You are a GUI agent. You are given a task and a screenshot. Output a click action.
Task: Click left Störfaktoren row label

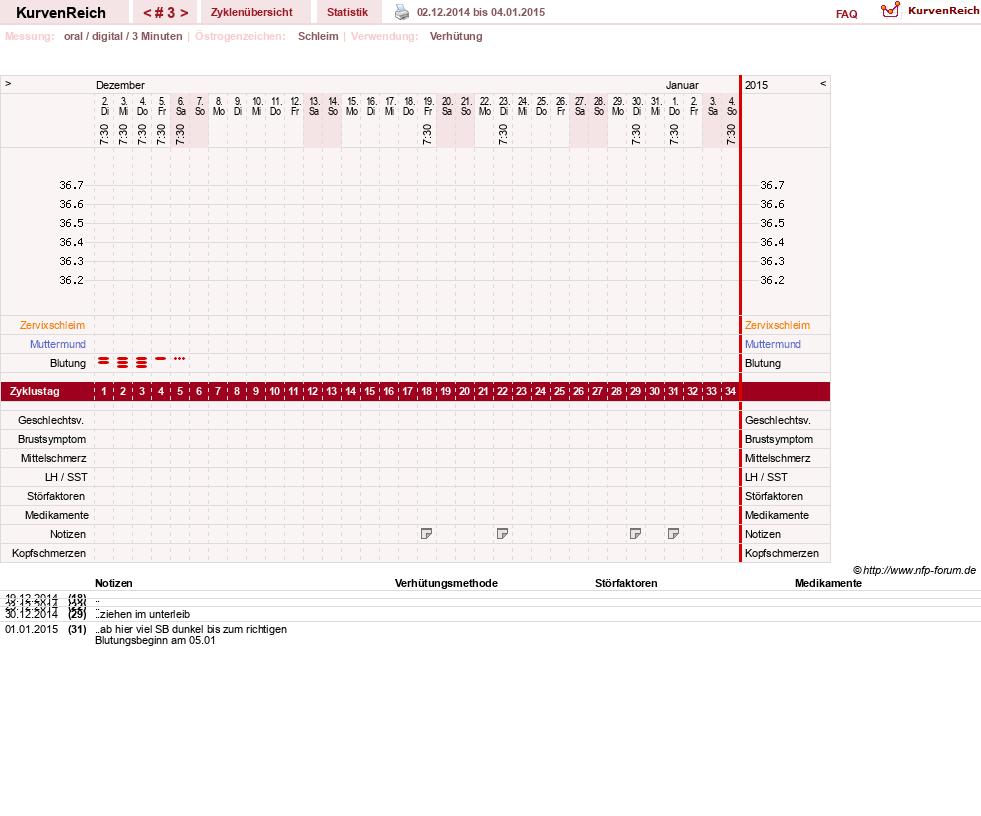(x=56, y=496)
